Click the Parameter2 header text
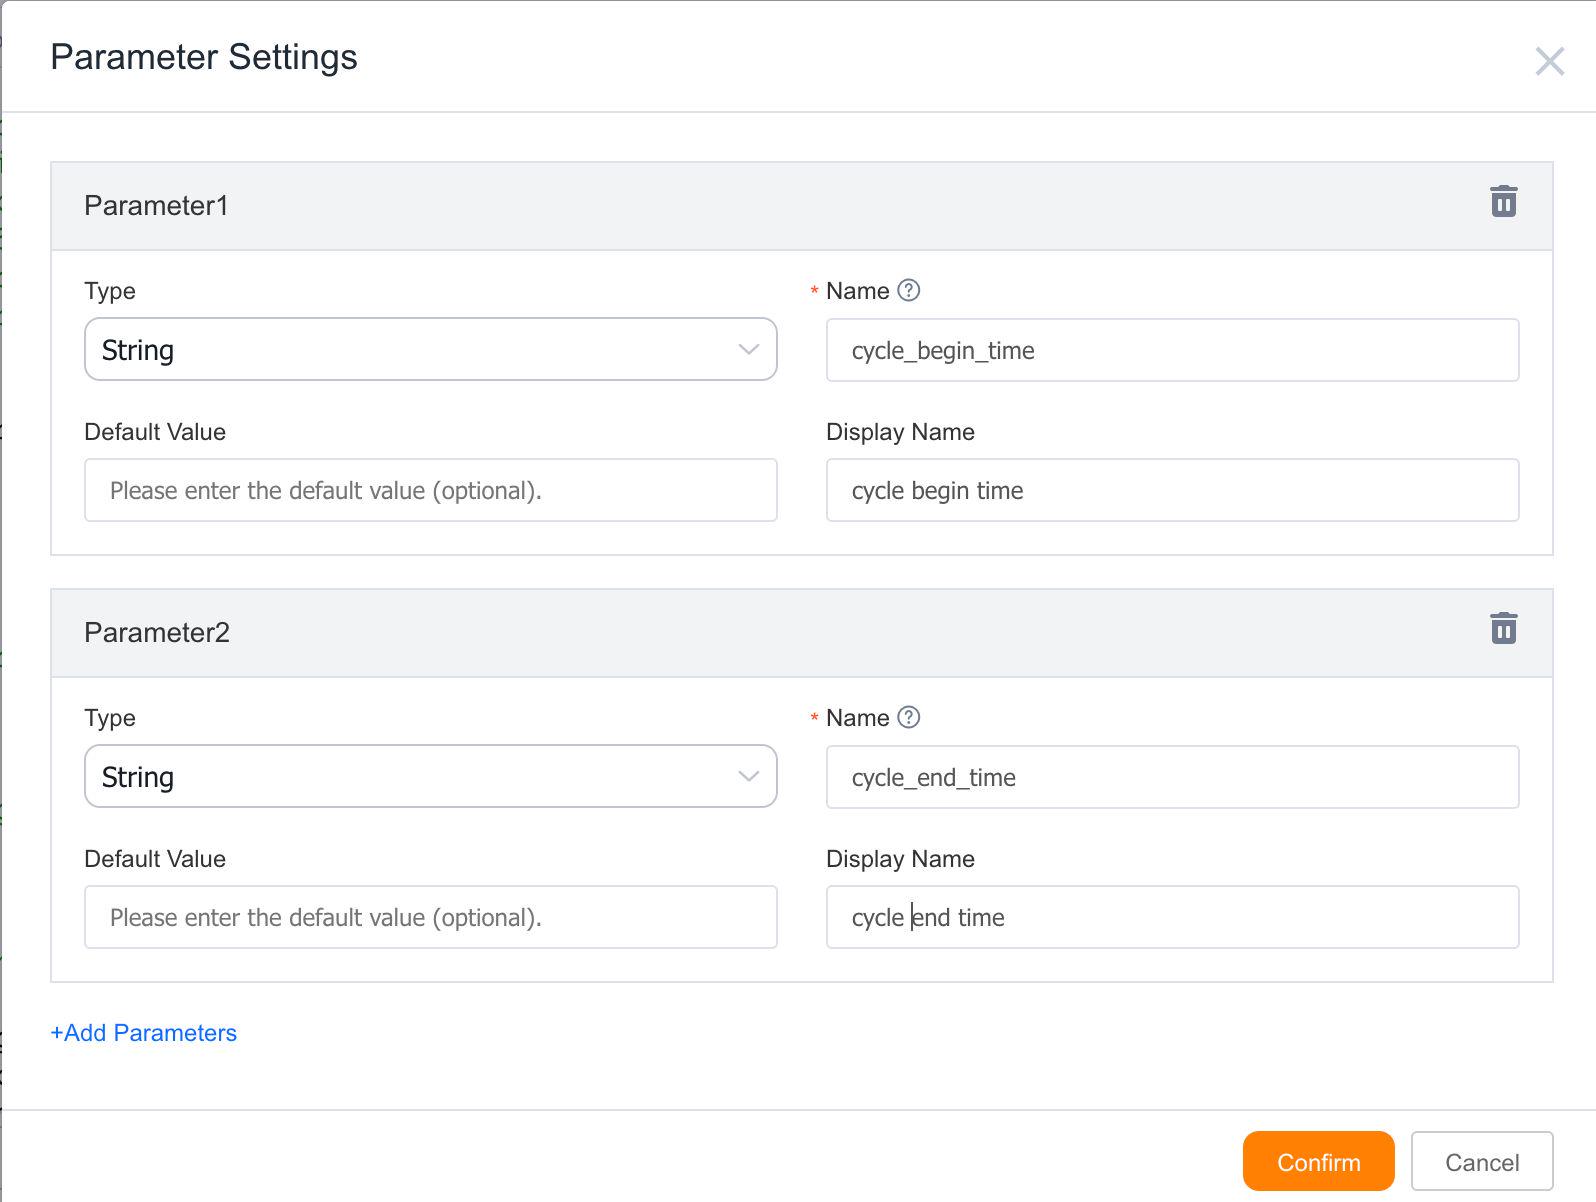The height and width of the screenshot is (1202, 1596). (157, 633)
